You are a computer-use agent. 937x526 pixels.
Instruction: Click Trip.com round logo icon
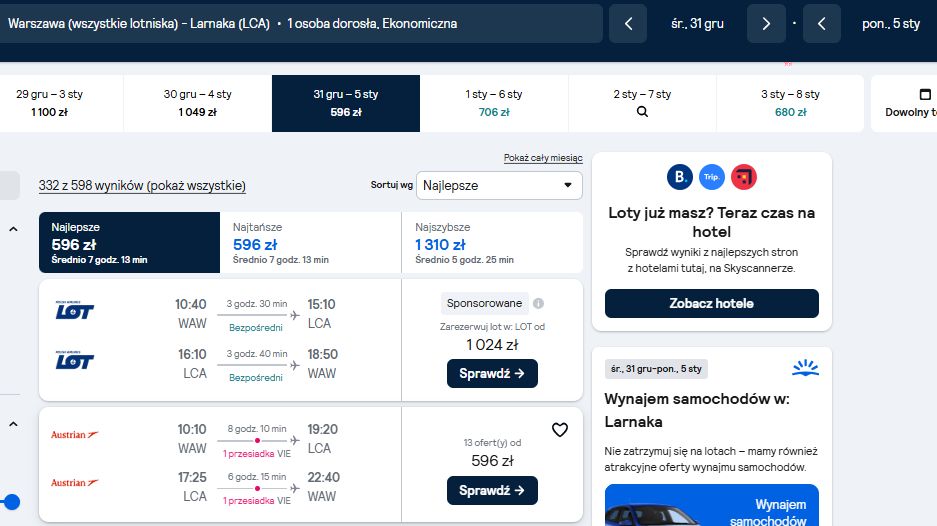(712, 177)
